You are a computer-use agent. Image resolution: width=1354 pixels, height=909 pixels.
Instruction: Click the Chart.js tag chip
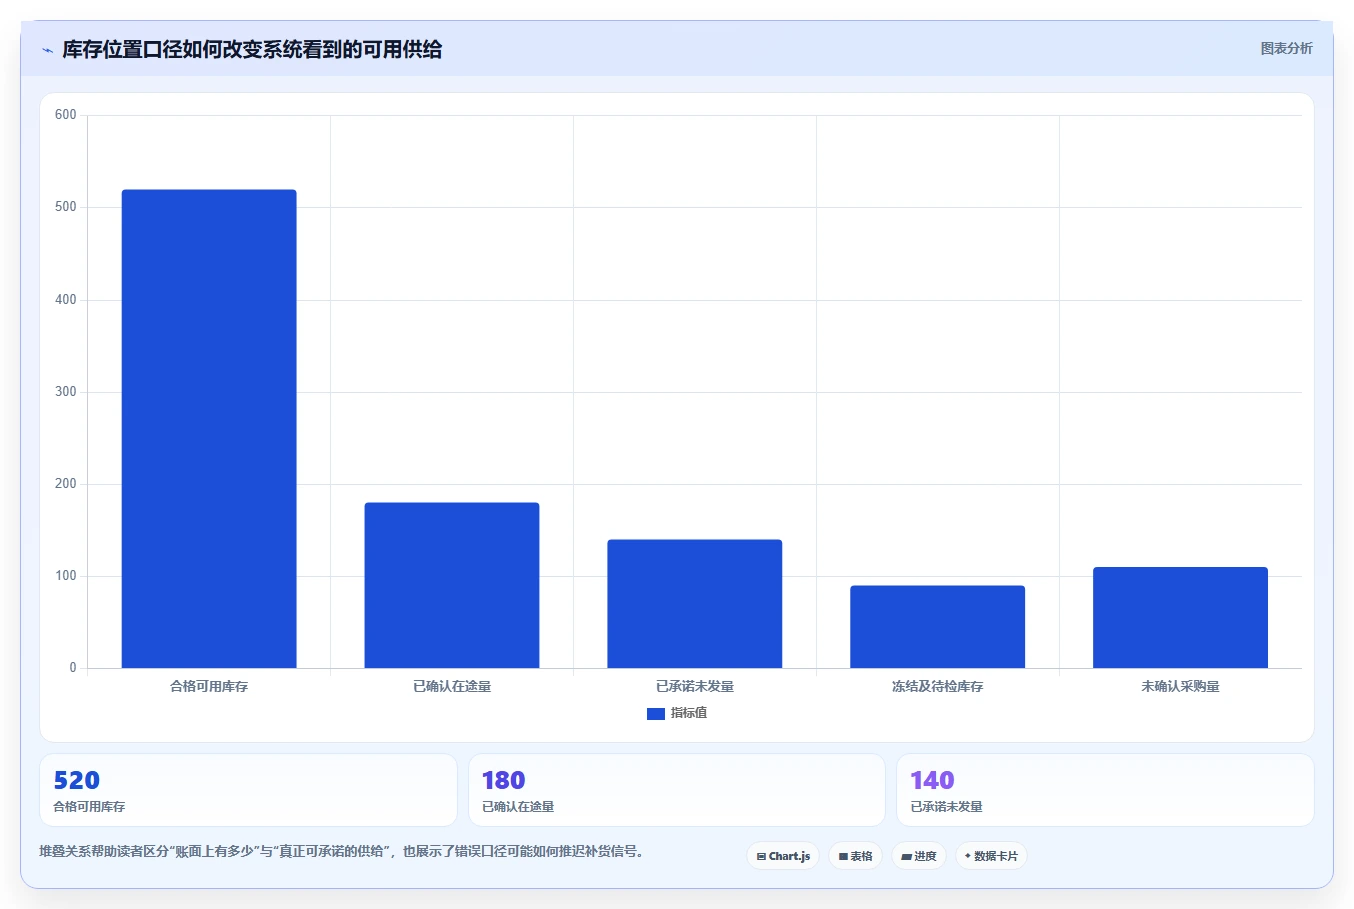[783, 856]
